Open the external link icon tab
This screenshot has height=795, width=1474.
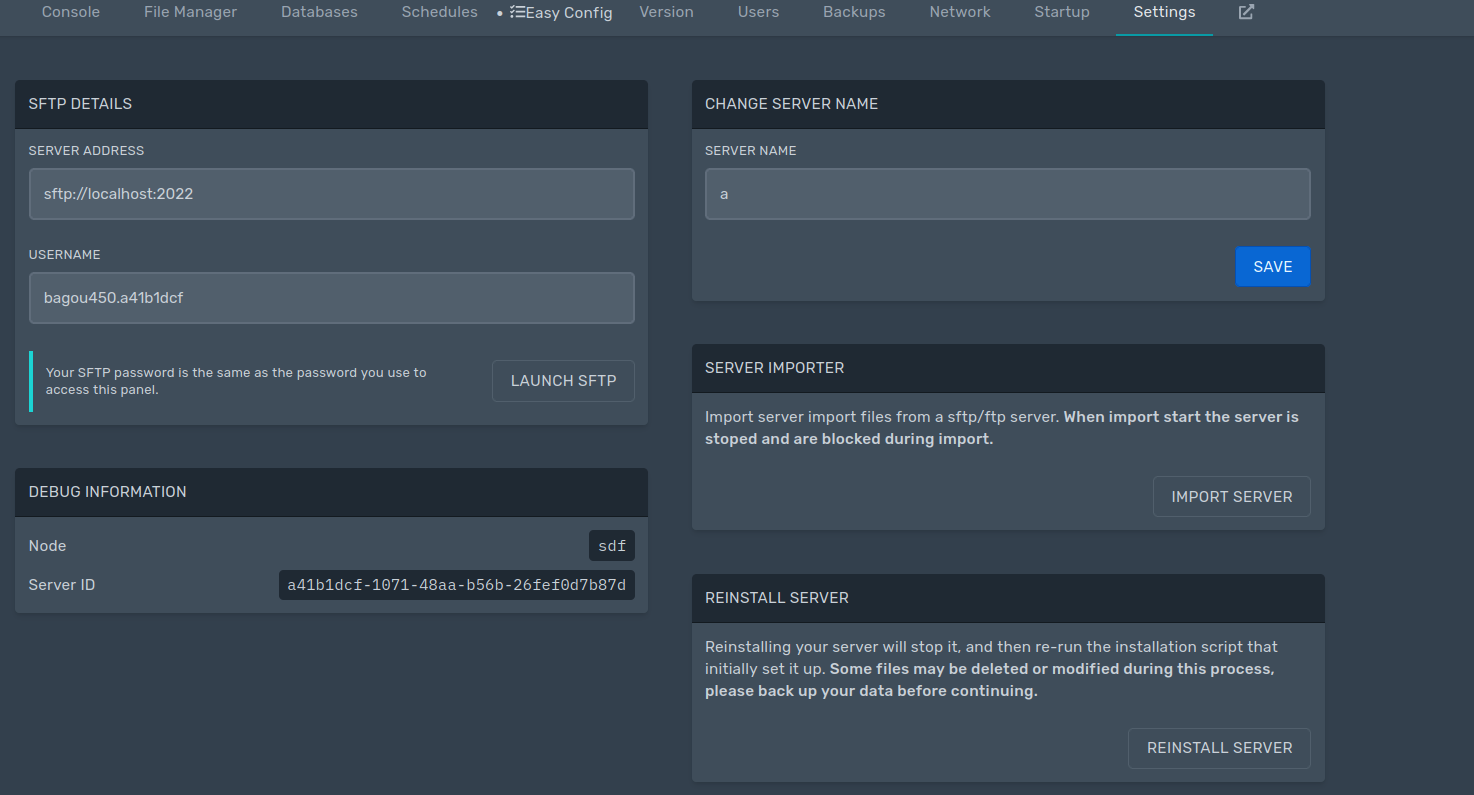coord(1246,13)
